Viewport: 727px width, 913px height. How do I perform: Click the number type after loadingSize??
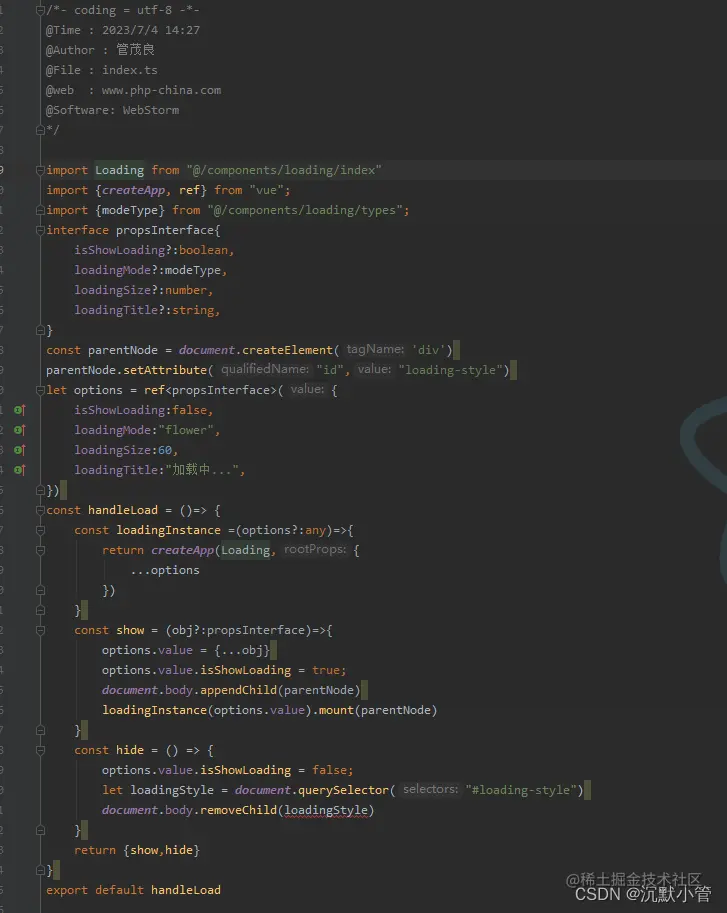pos(186,290)
